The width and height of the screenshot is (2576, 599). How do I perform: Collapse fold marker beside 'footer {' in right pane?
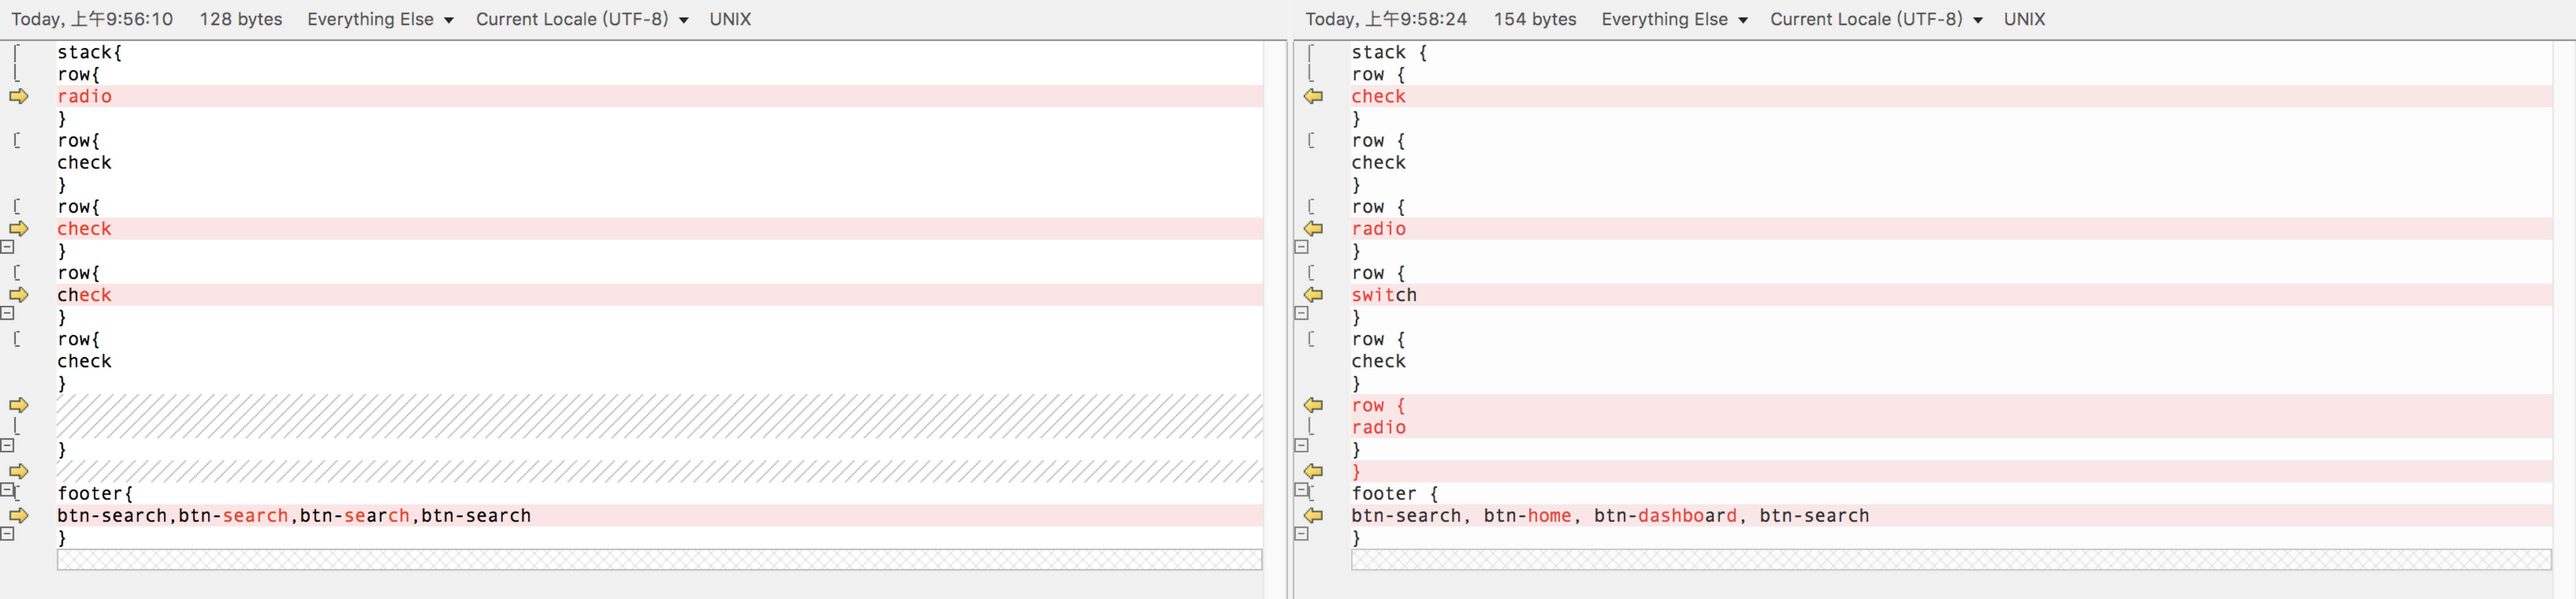(1301, 490)
